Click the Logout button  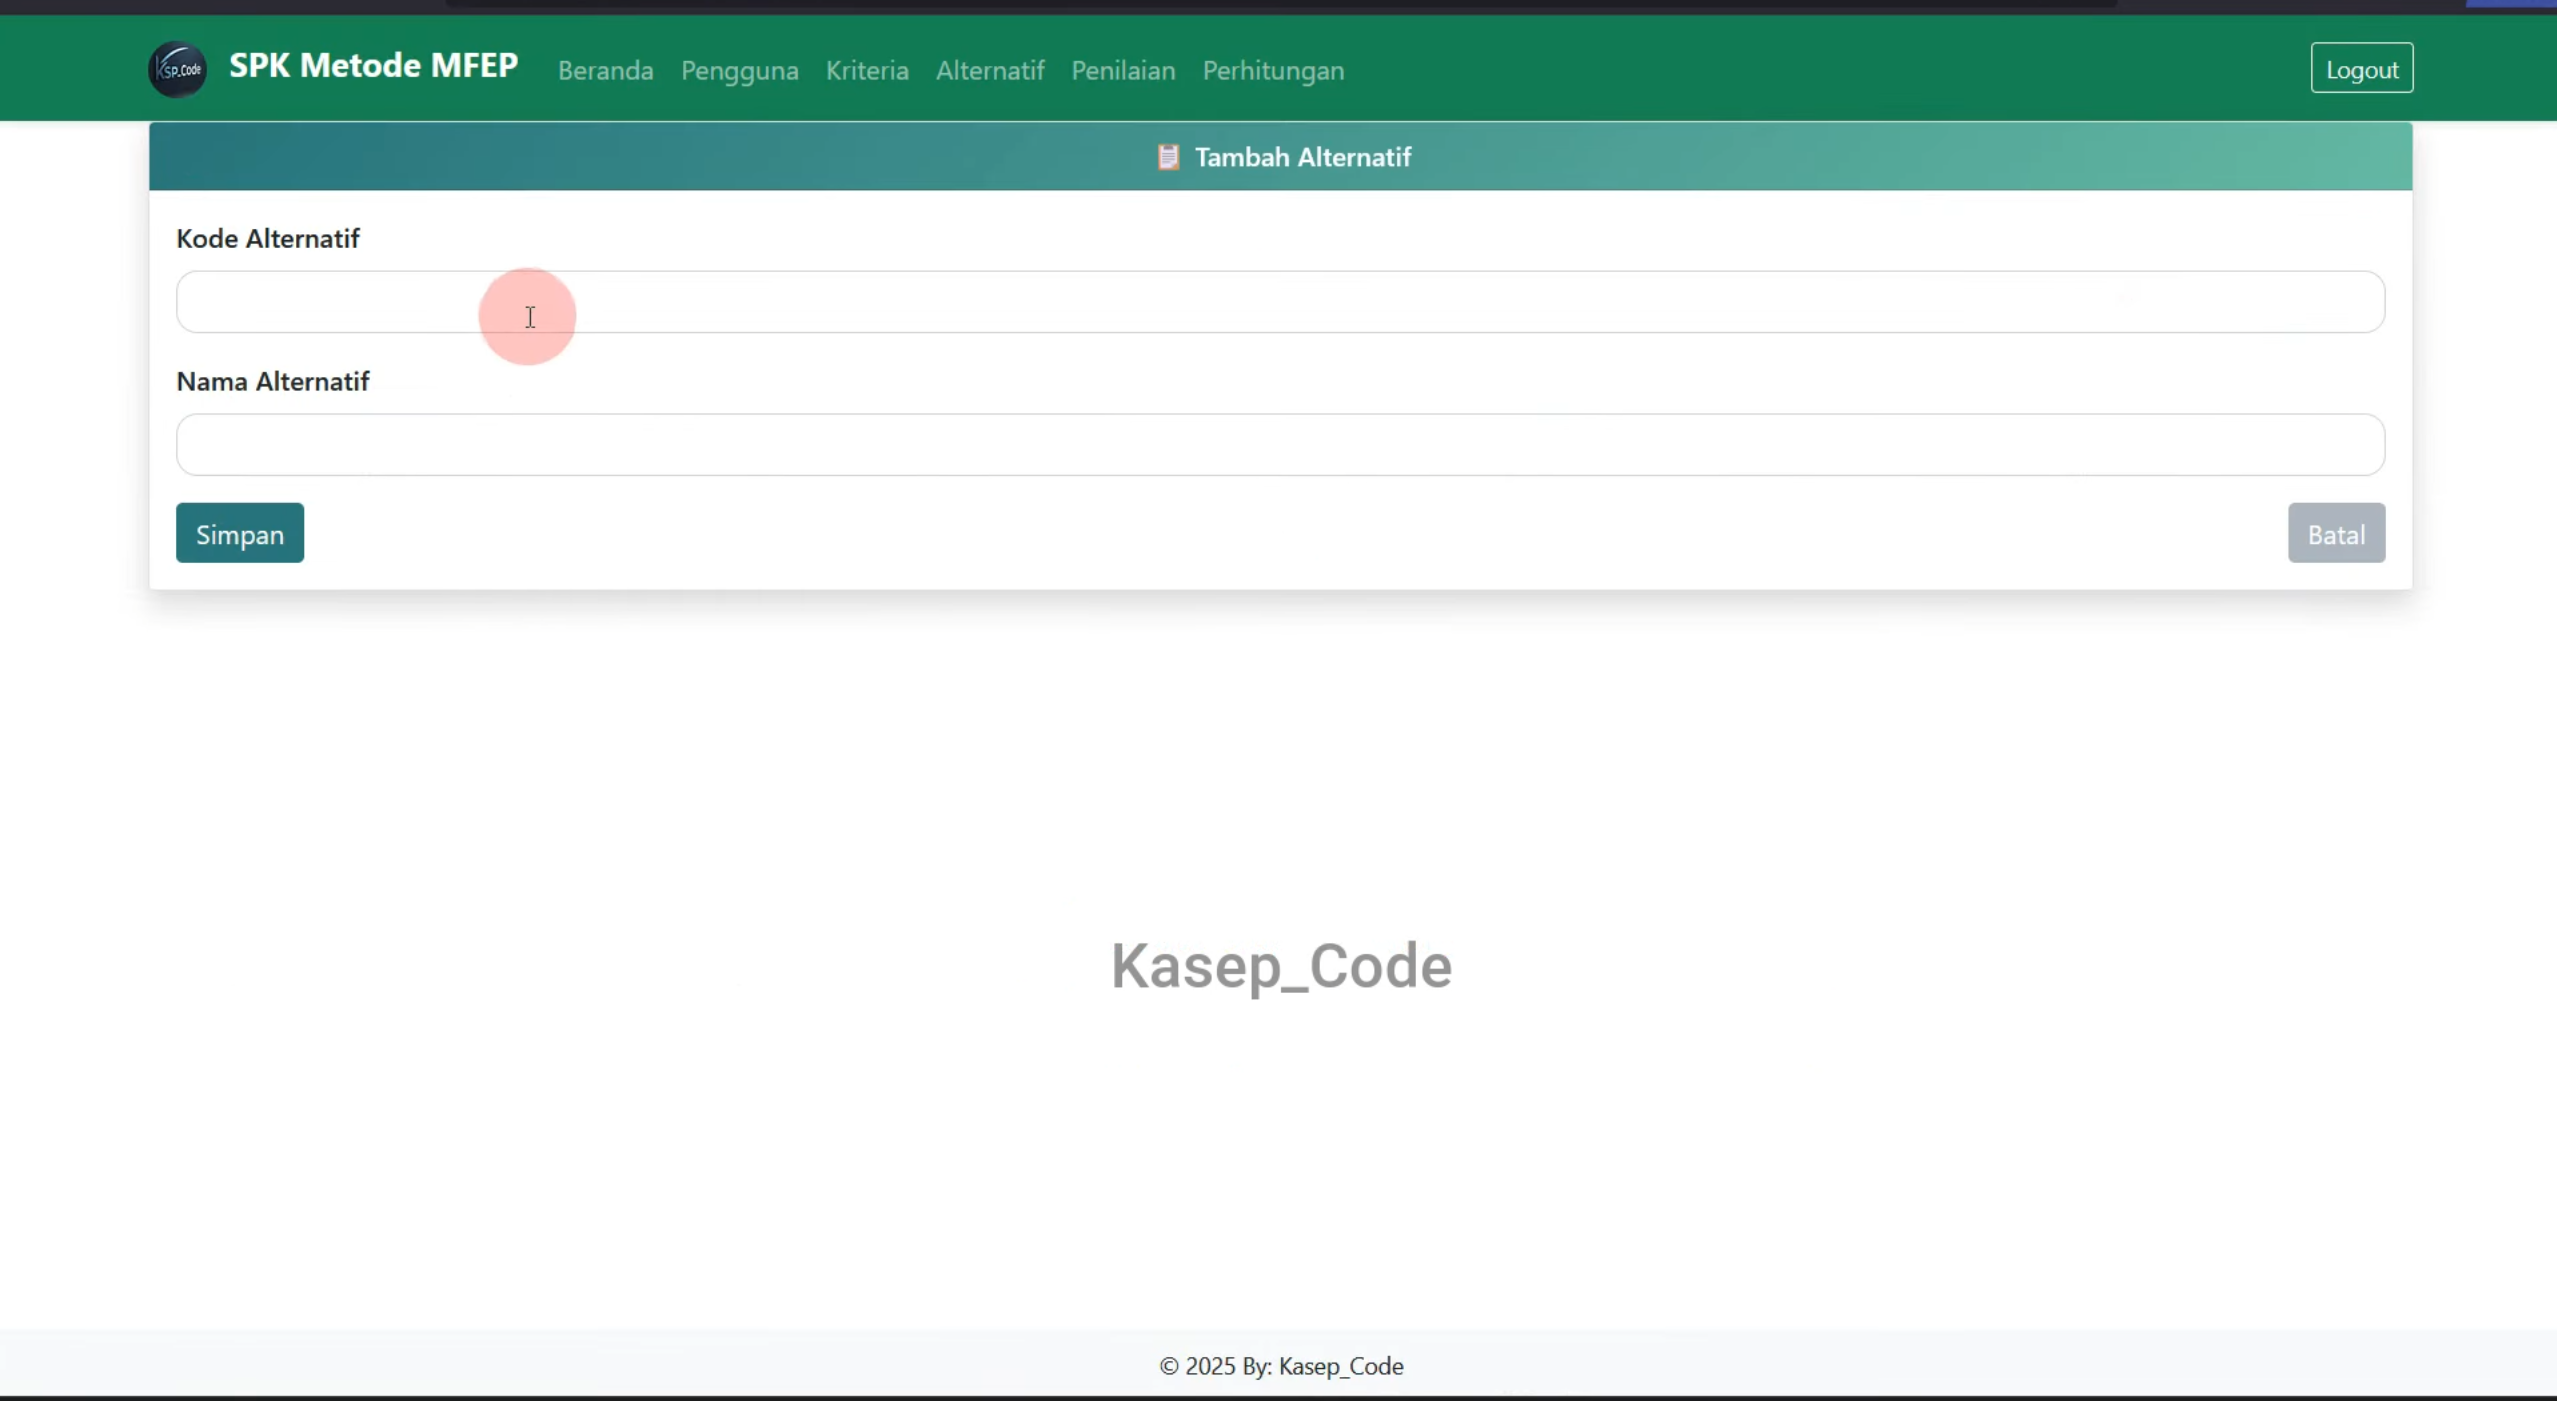point(2362,68)
